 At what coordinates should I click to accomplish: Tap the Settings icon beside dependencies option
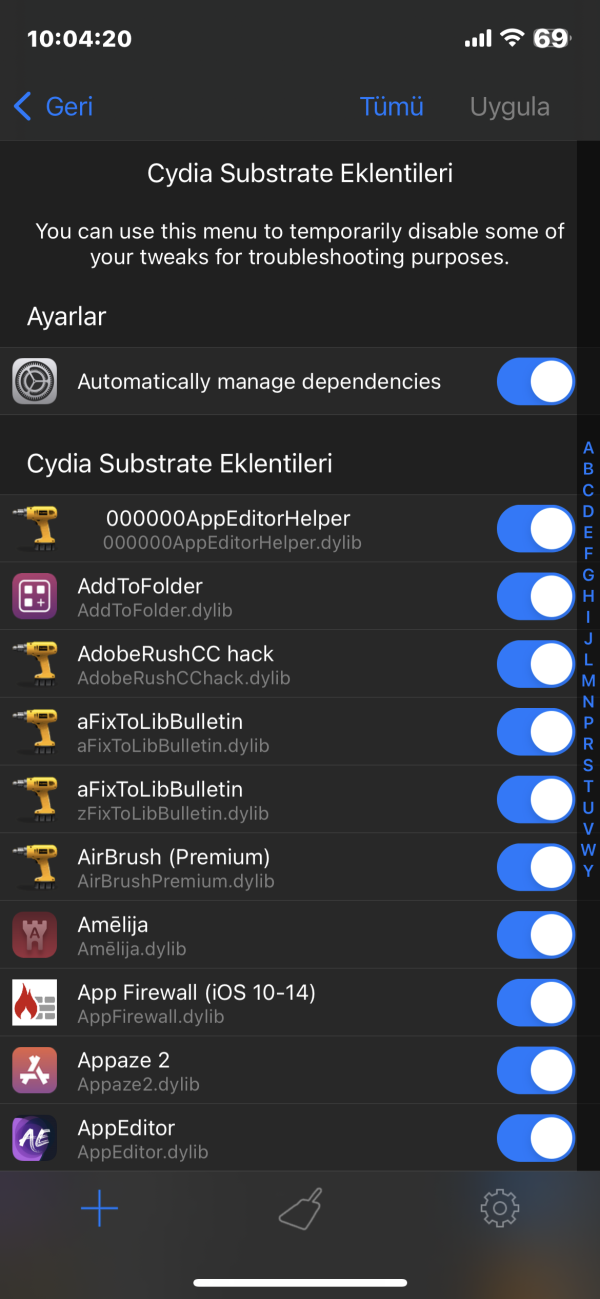tap(34, 381)
